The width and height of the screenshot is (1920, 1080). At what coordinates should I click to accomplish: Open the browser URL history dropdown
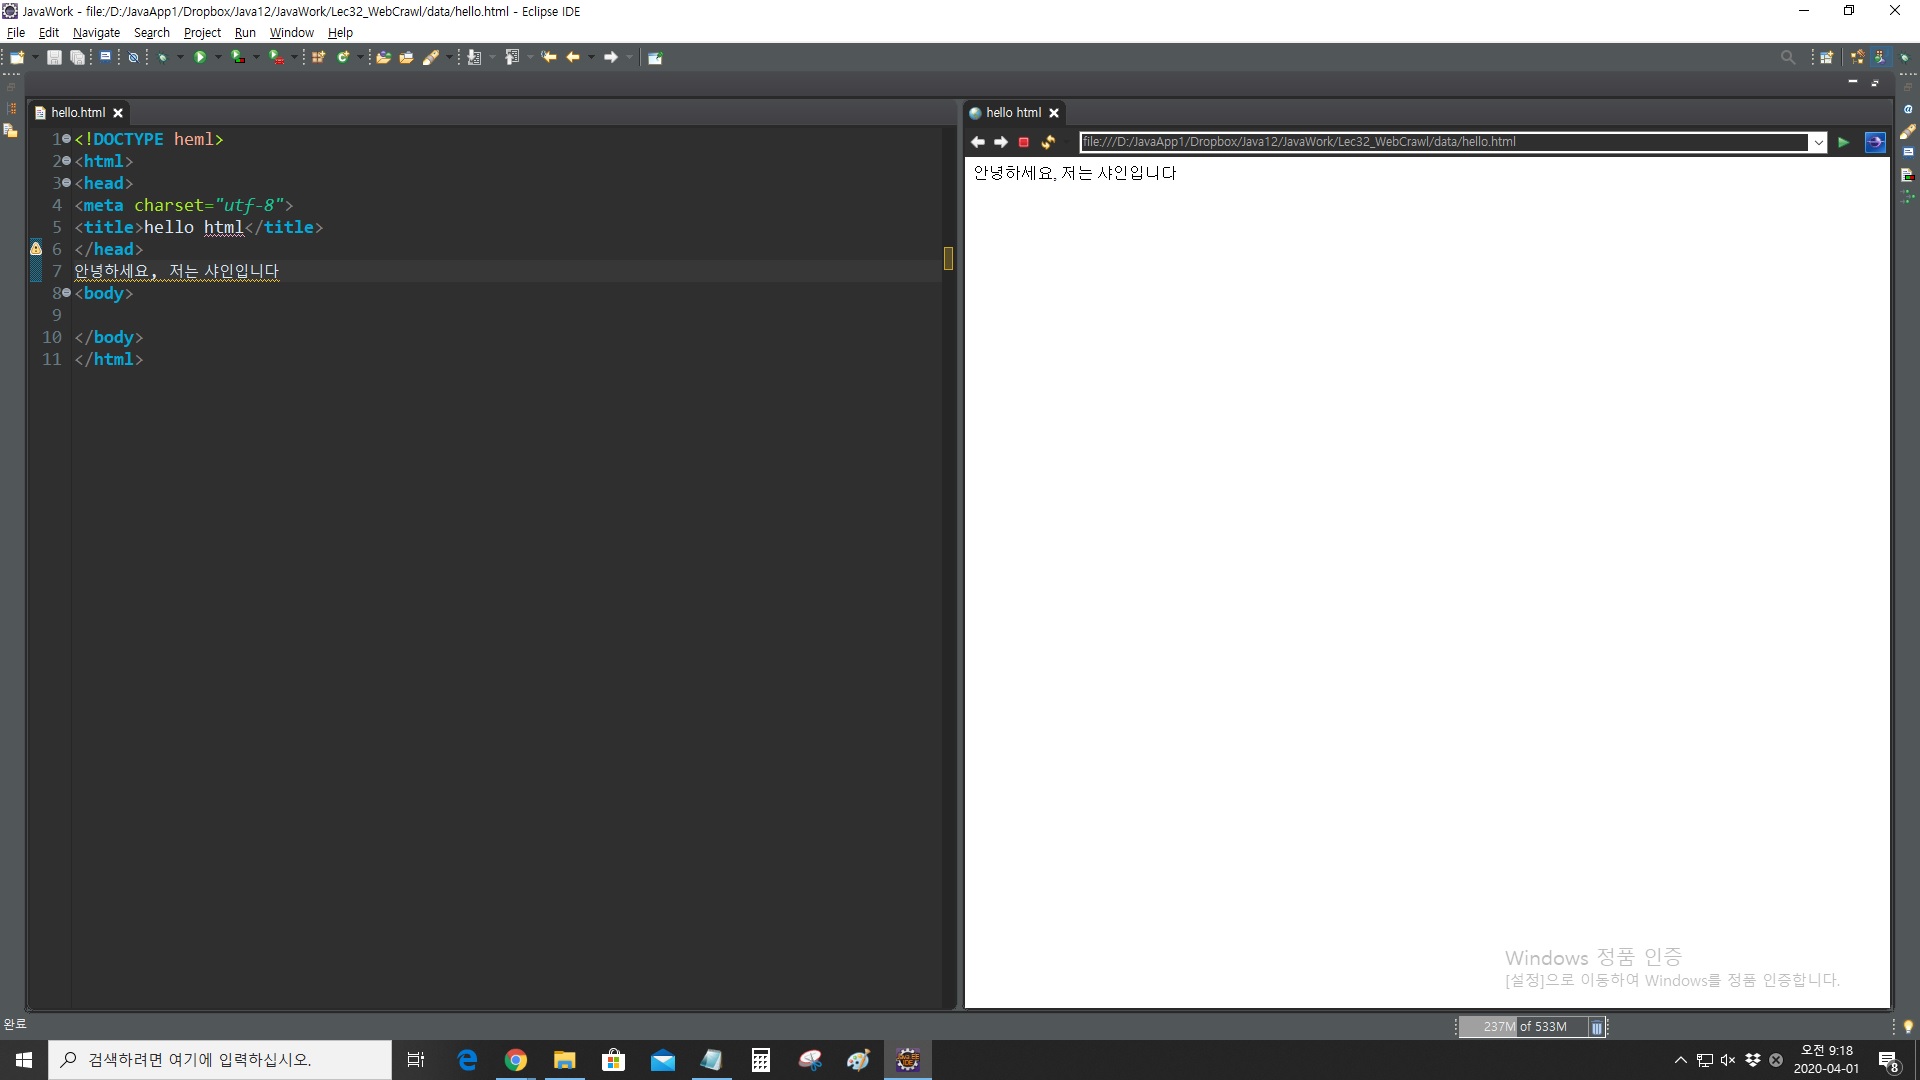(x=1818, y=142)
